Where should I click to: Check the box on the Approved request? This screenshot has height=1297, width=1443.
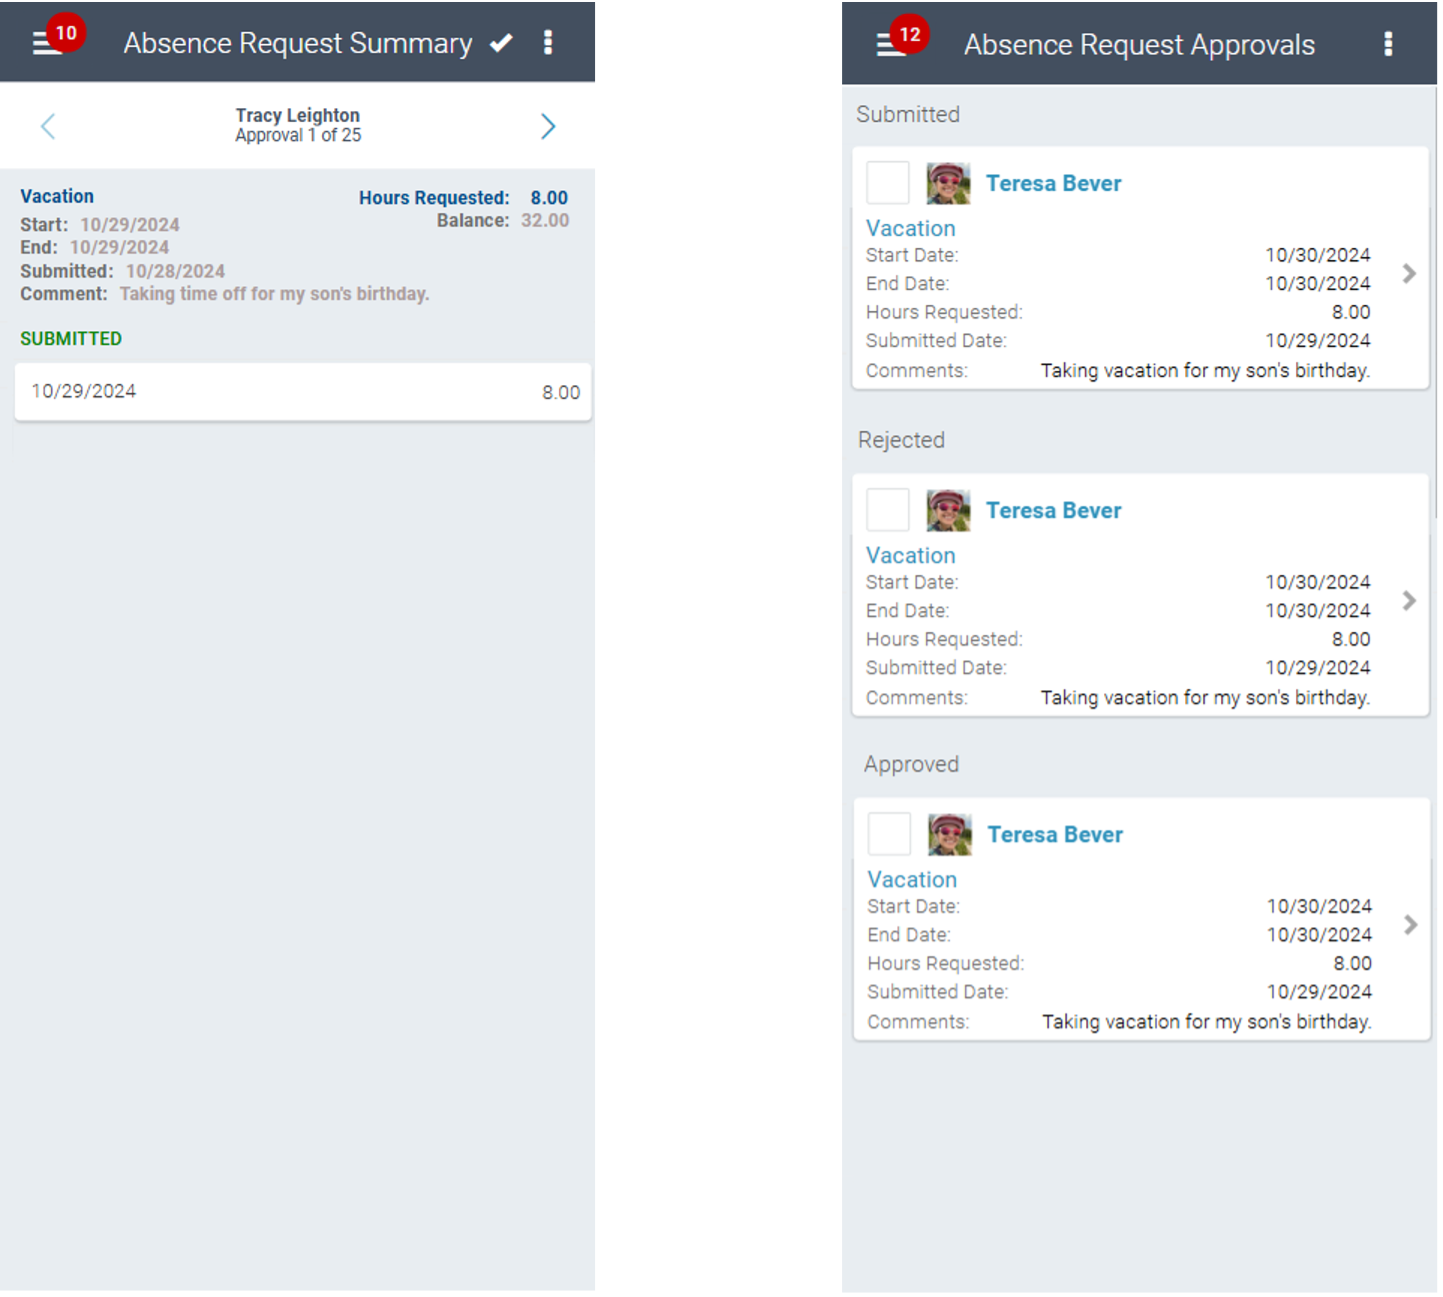pyautogui.click(x=889, y=834)
